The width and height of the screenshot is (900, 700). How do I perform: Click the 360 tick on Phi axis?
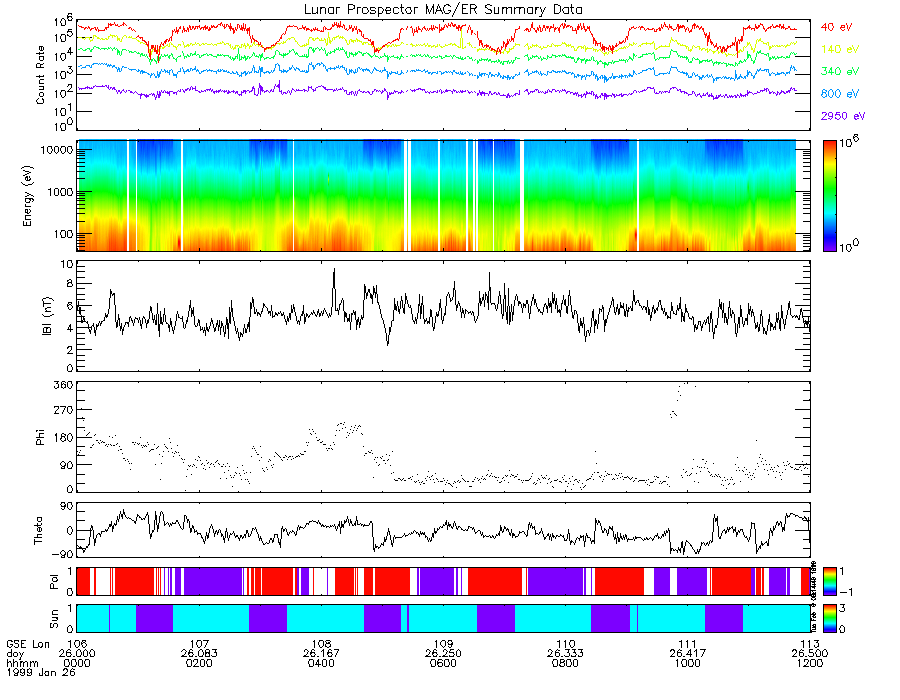tap(63, 384)
